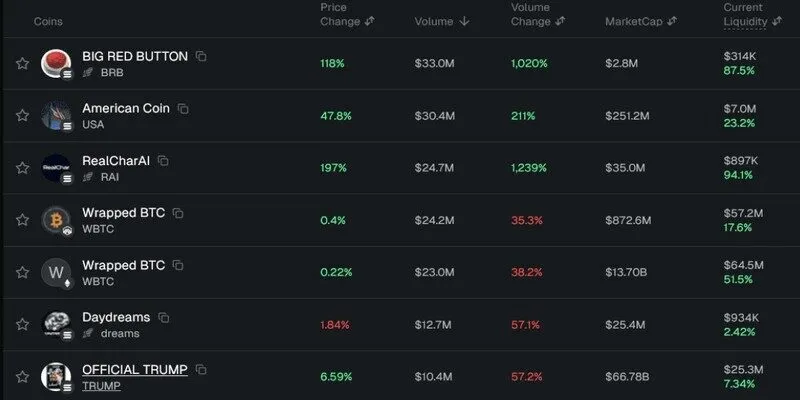Select the $872.6M market cap
The height and width of the screenshot is (400, 800).
(629, 220)
